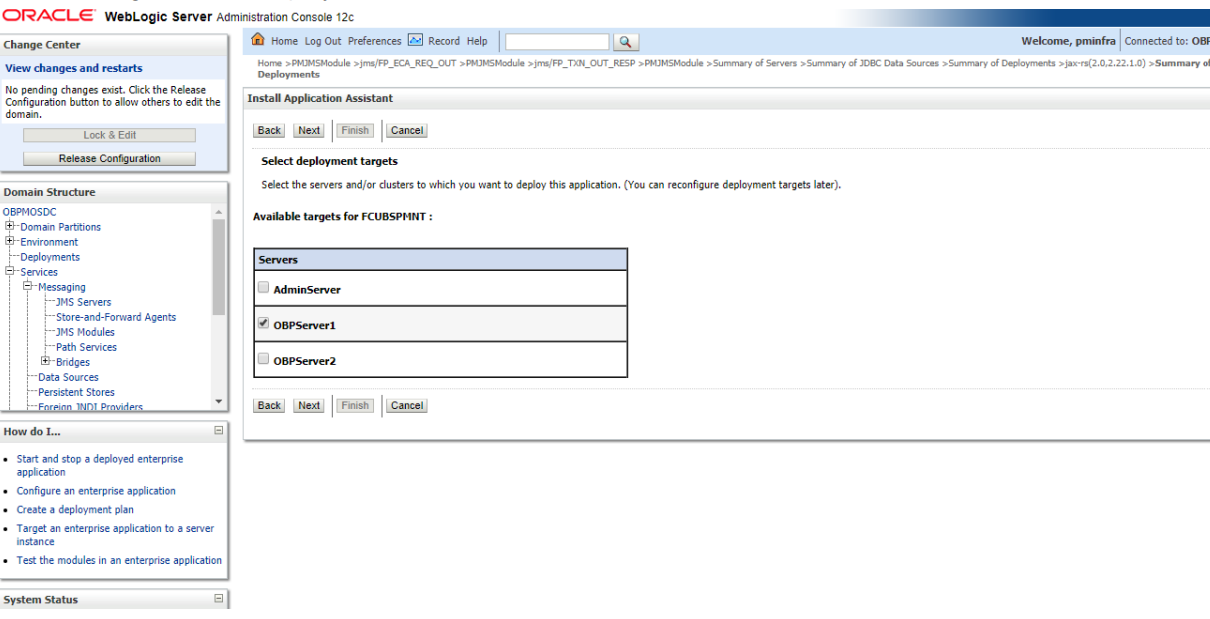1210x619 pixels.
Task: Click the search magnifier button
Action: [x=626, y=42]
